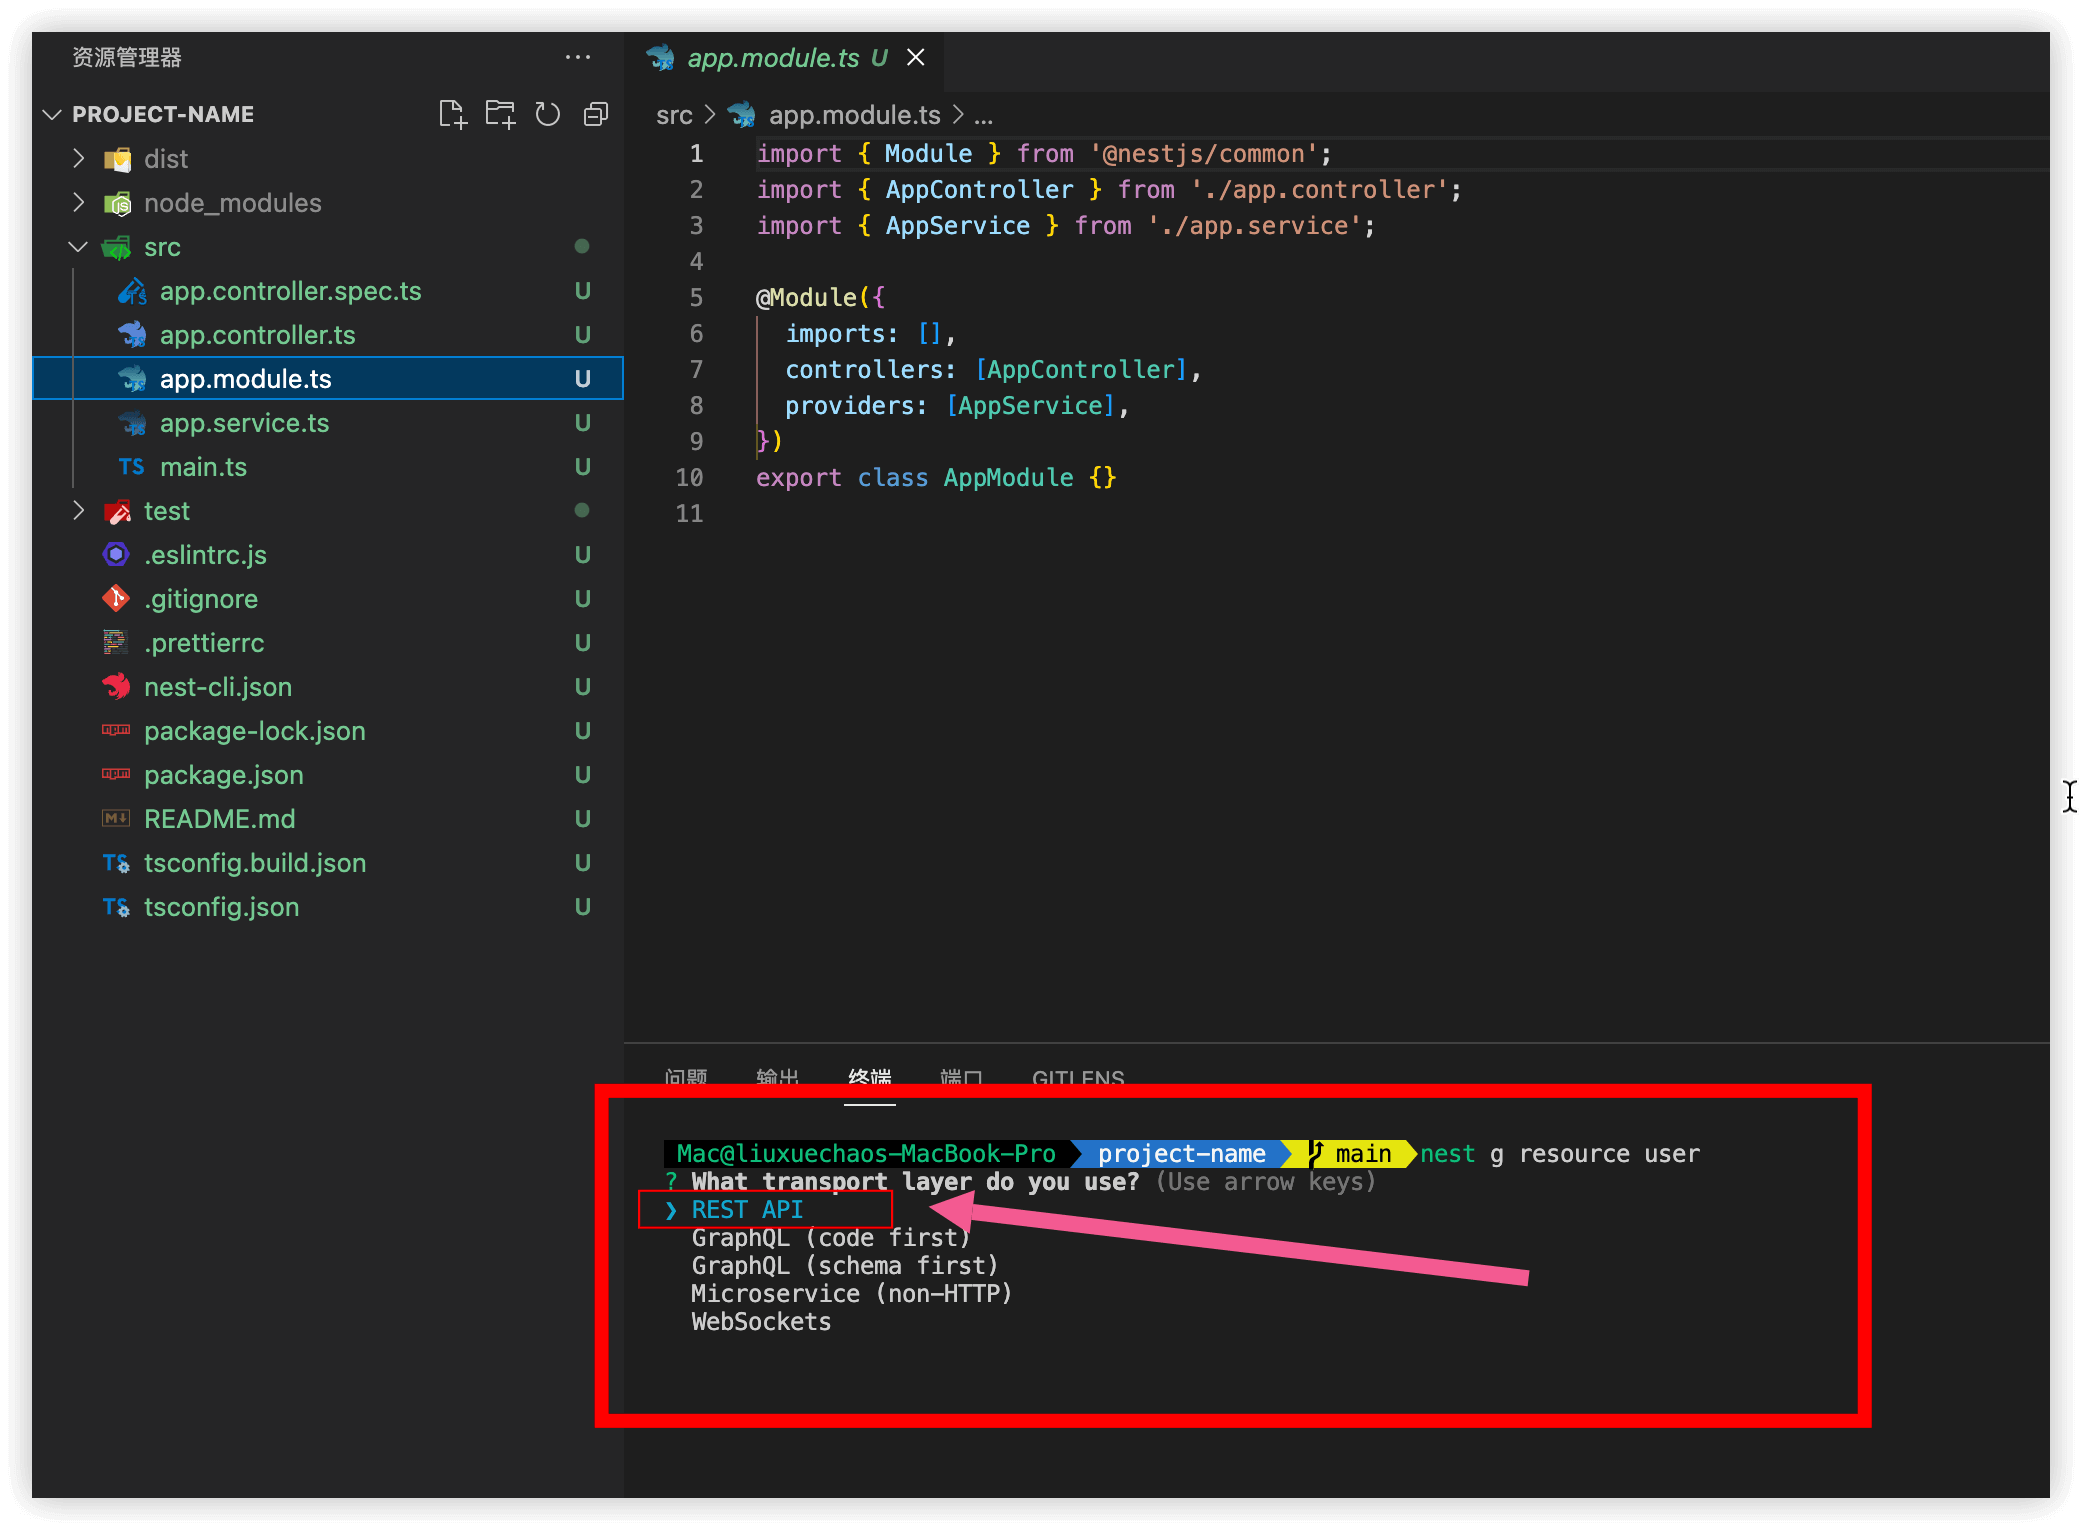This screenshot has width=2082, height=1530.
Task: Open app.controller.ts file
Action: (x=328, y=335)
